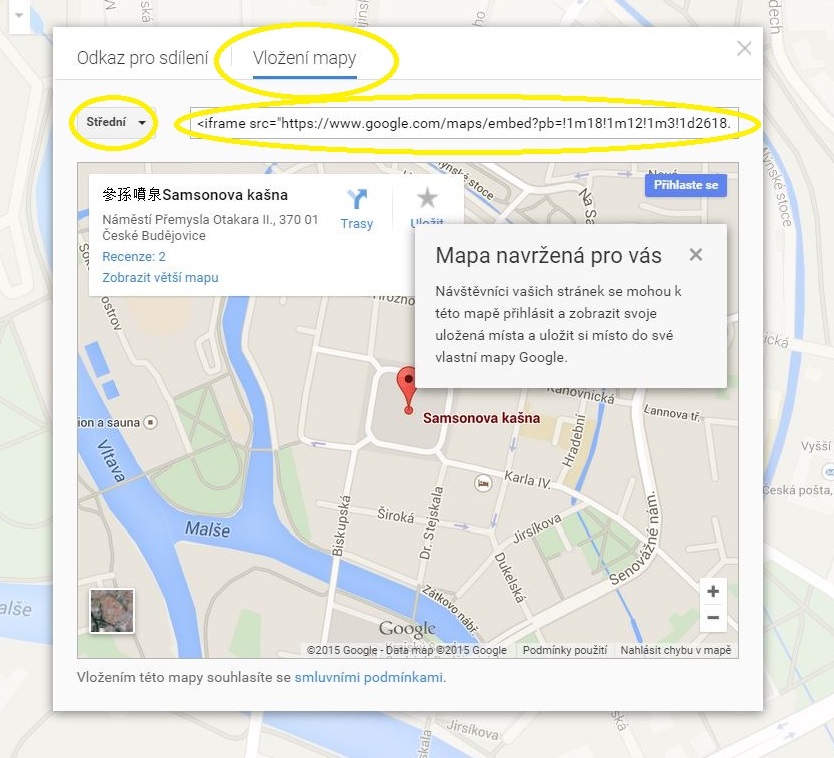Click the Samsonova kašna red map label
This screenshot has height=758, width=834.
coord(481,418)
